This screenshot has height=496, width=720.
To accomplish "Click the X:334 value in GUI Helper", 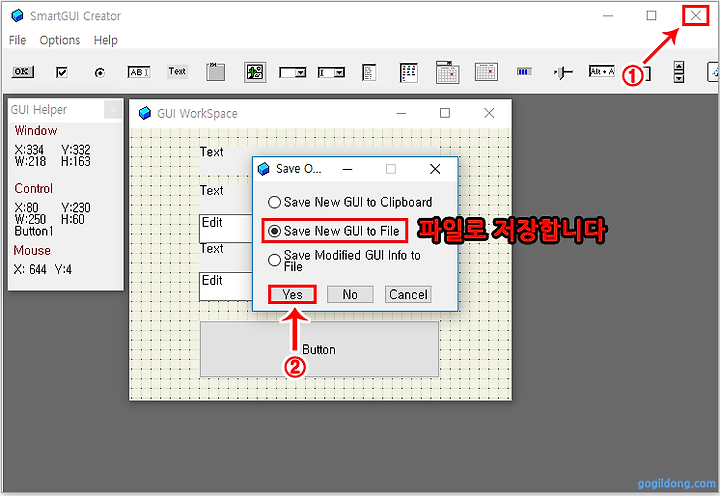I will pos(29,150).
